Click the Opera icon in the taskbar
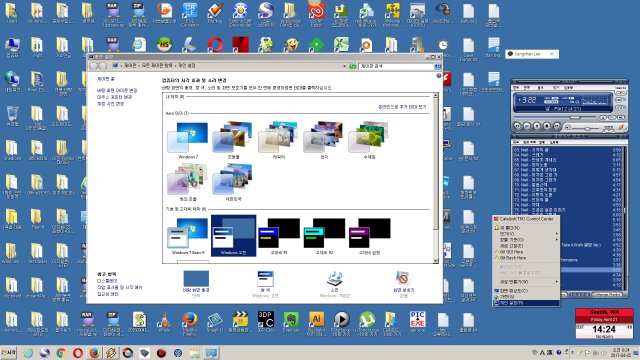Viewport: 640px width, 360px height. click(x=78, y=353)
